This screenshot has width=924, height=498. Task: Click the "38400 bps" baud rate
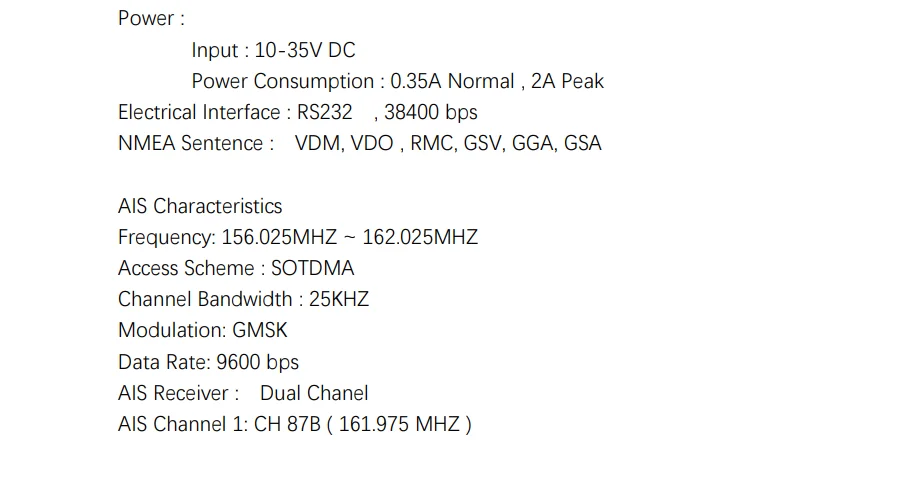pos(431,112)
